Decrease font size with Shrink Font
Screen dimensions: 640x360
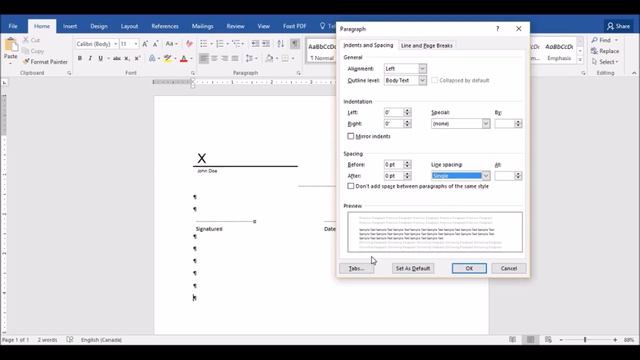pos(156,44)
